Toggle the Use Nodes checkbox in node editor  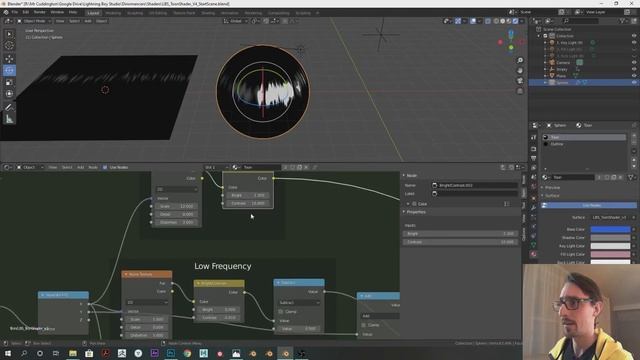point(105,167)
